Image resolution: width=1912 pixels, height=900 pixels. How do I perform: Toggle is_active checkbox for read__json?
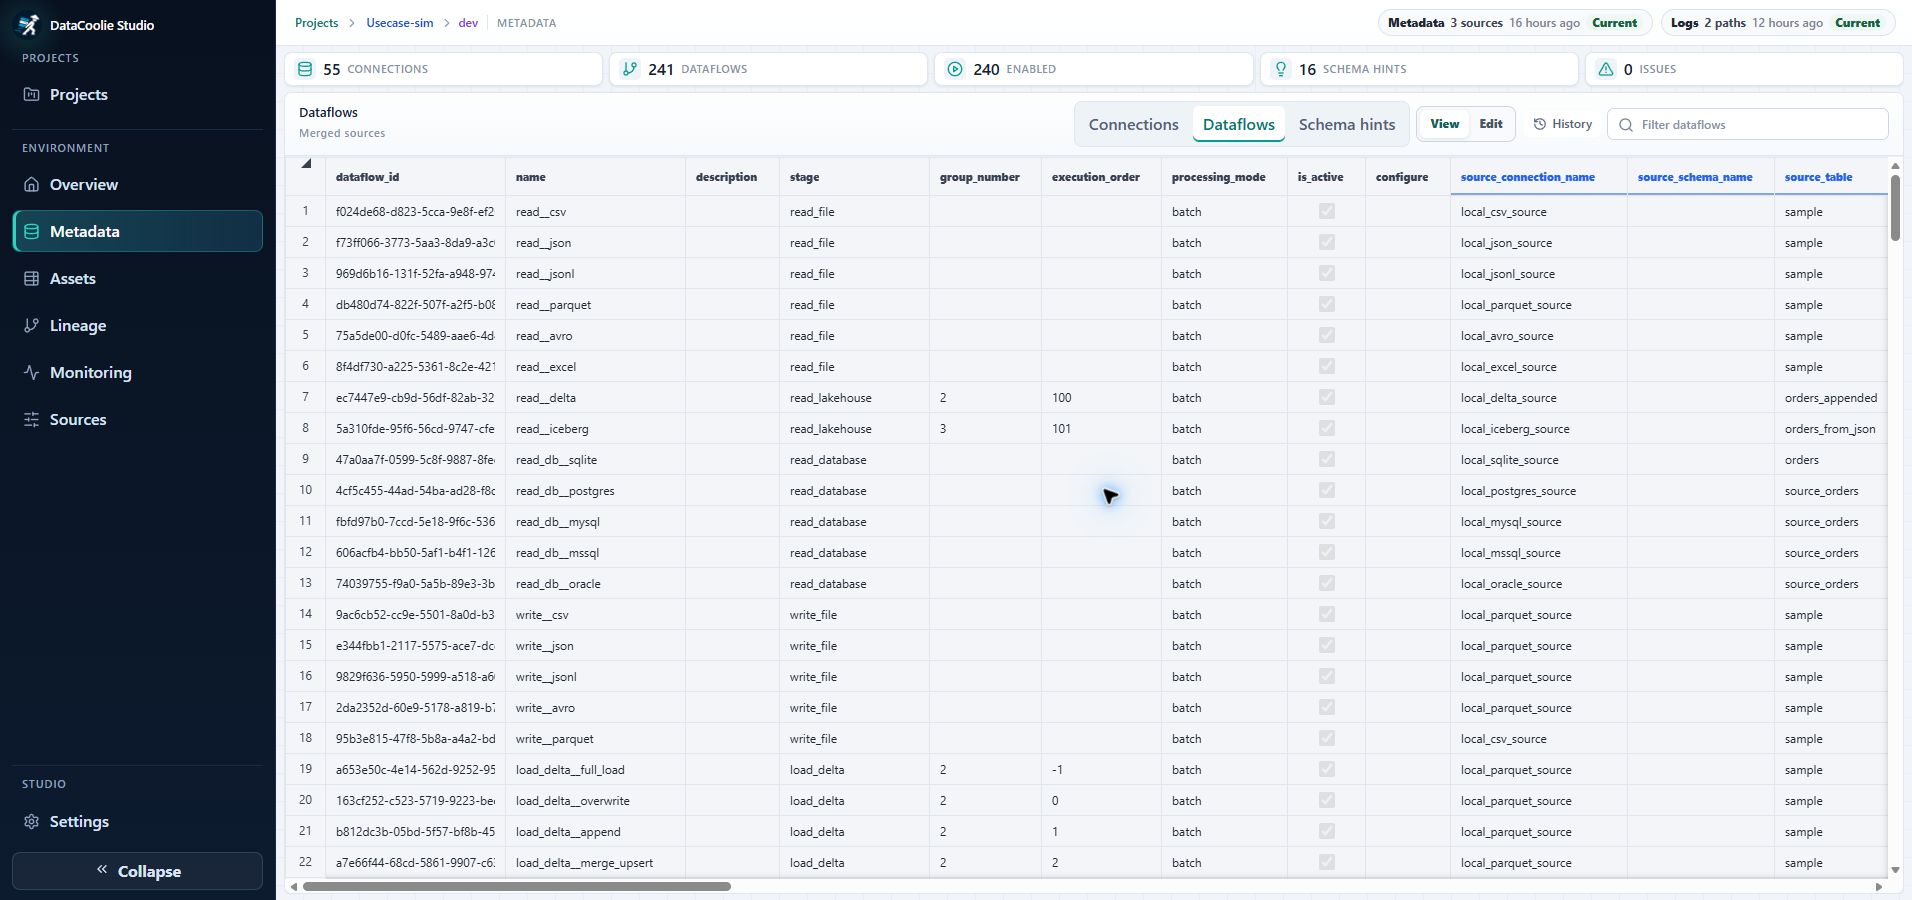pyautogui.click(x=1326, y=242)
